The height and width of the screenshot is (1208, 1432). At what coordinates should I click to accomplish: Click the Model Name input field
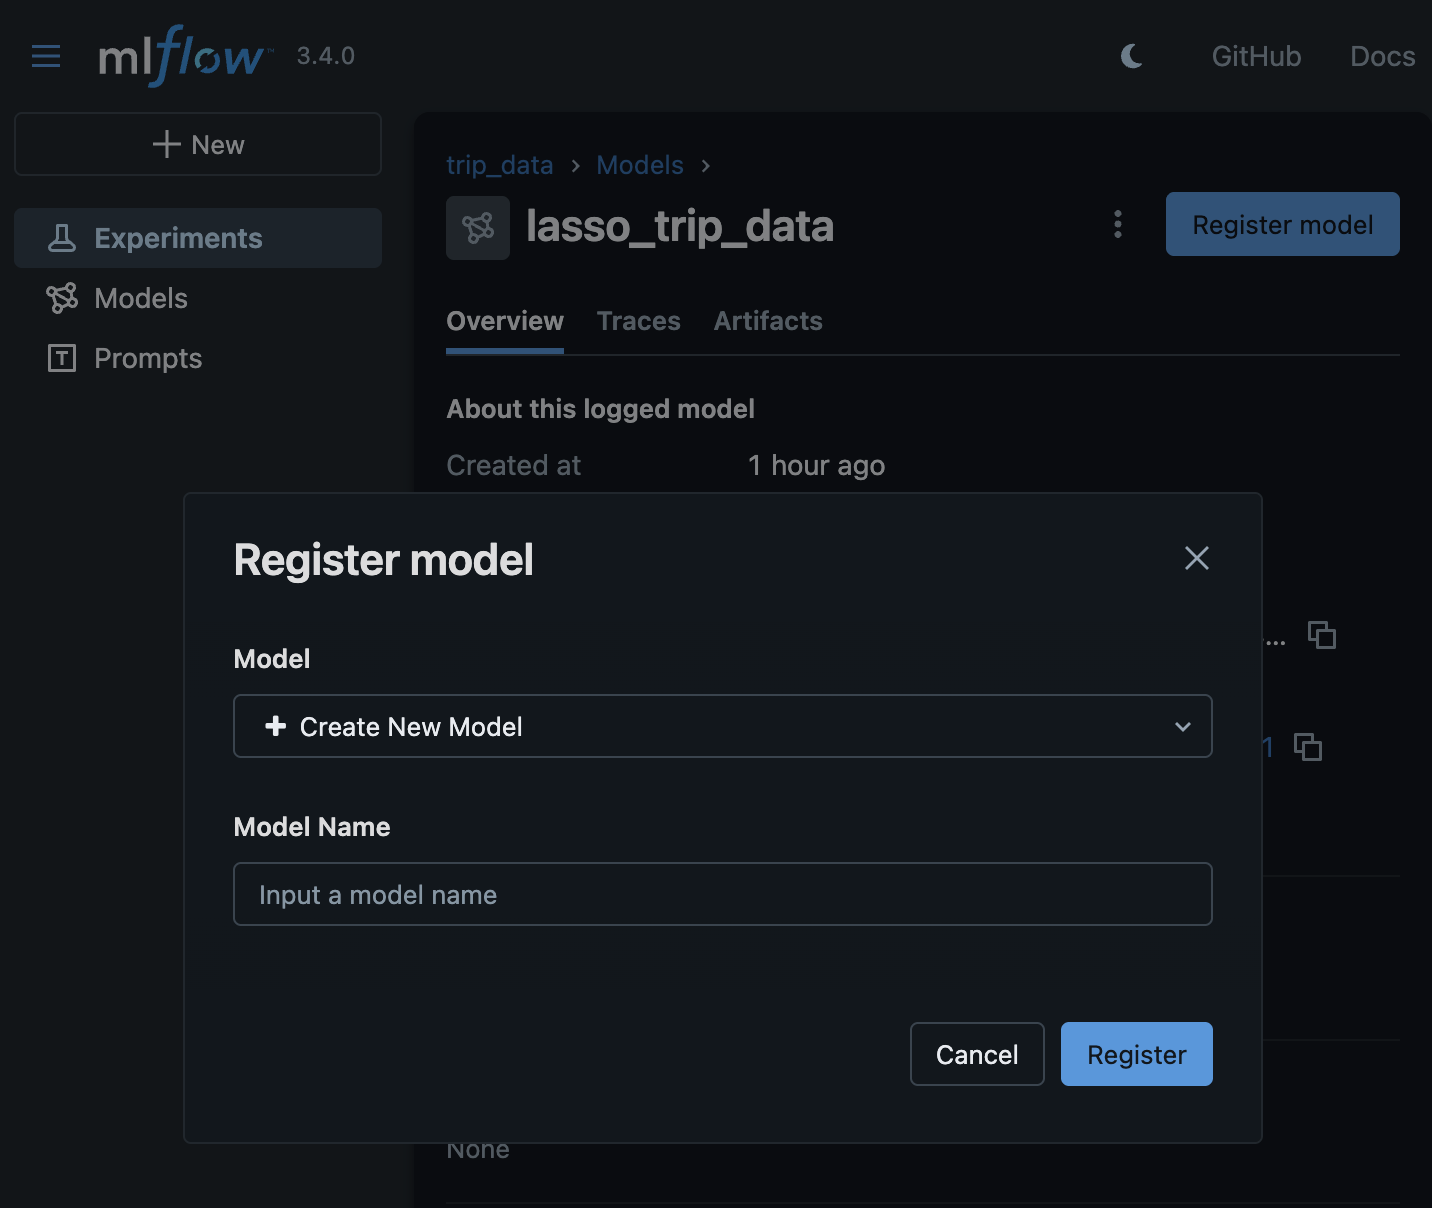tap(722, 894)
